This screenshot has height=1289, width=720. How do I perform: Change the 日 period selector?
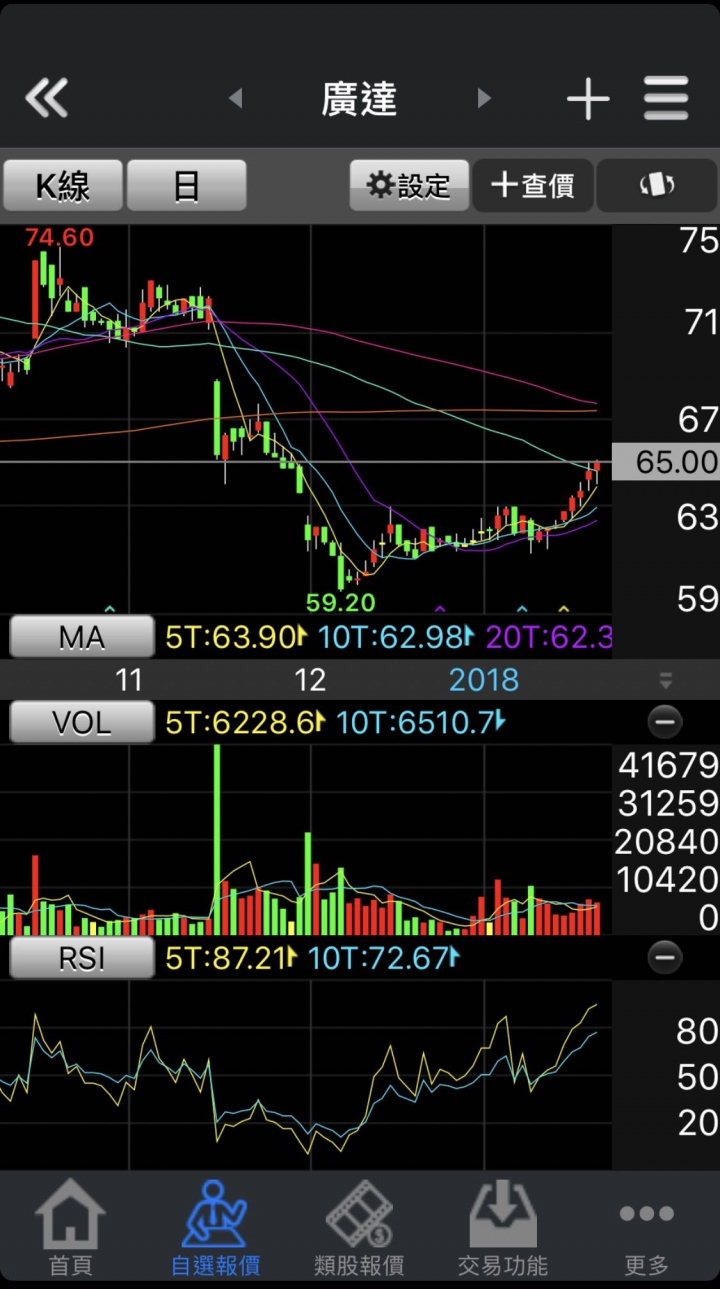click(x=186, y=185)
